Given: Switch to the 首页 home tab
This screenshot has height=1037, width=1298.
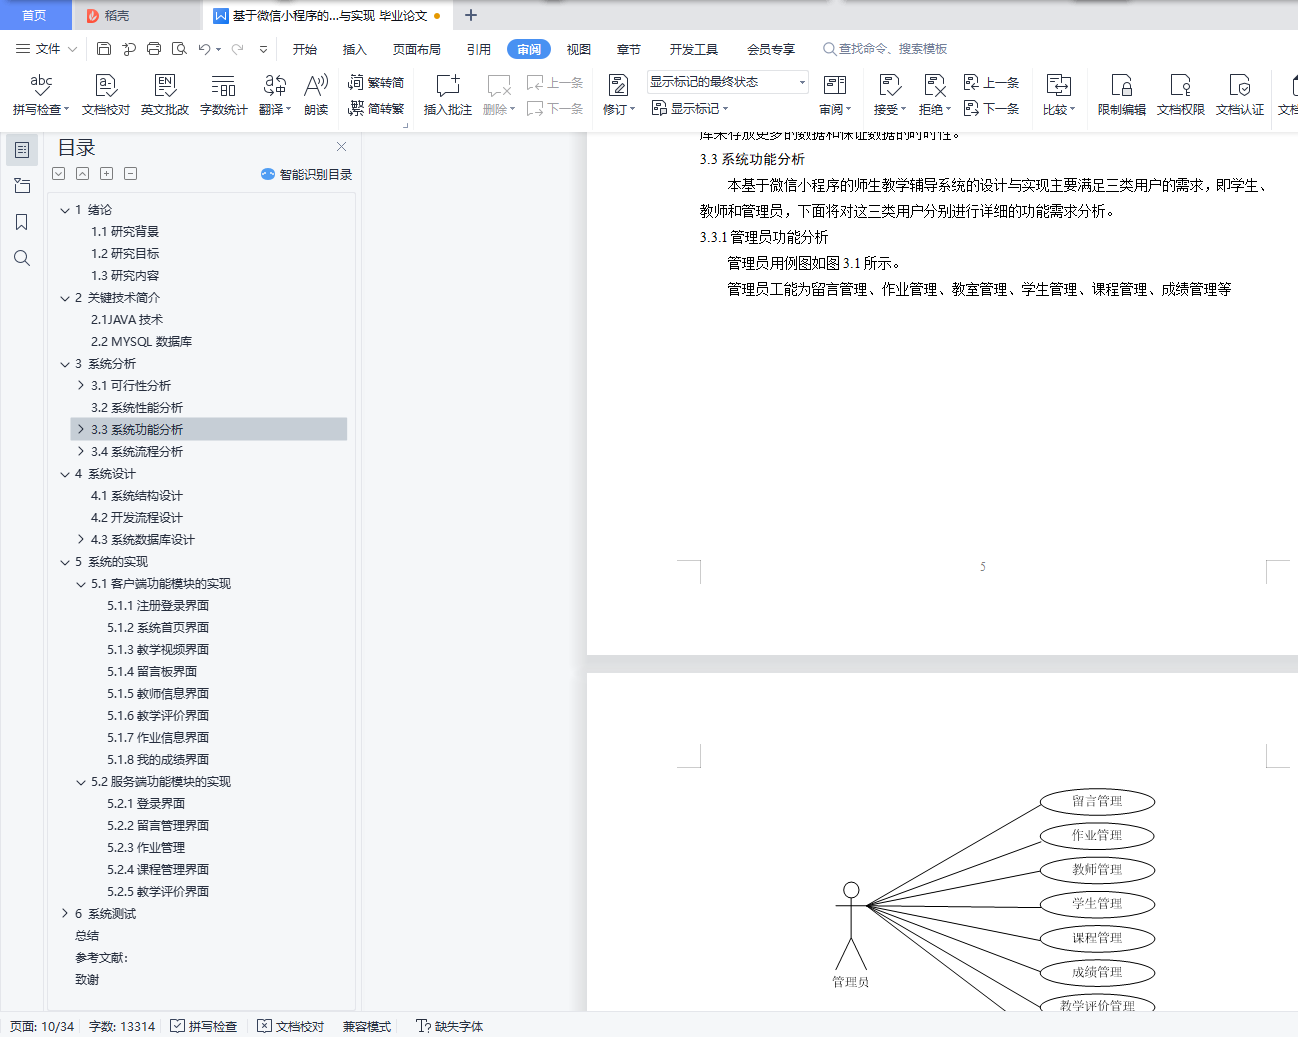Looking at the screenshot, I should (x=35, y=15).
